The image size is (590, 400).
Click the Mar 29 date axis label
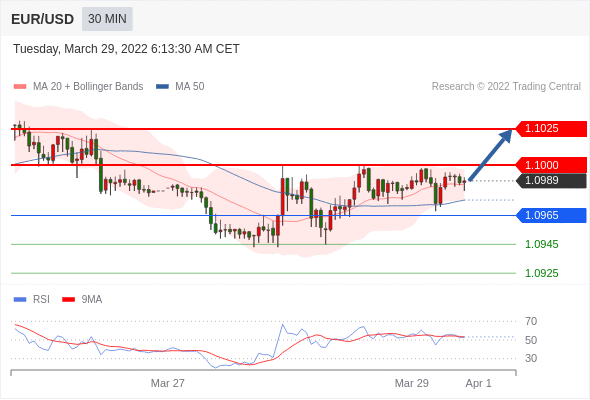coord(412,383)
